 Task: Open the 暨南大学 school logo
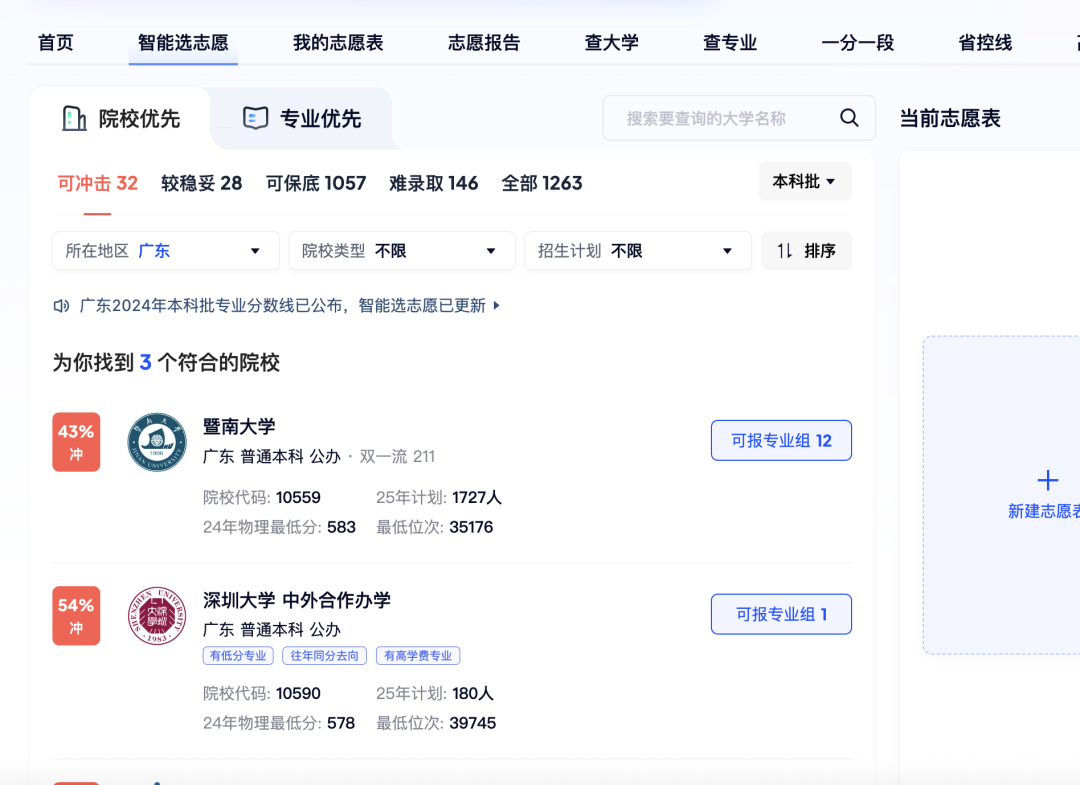click(x=157, y=442)
